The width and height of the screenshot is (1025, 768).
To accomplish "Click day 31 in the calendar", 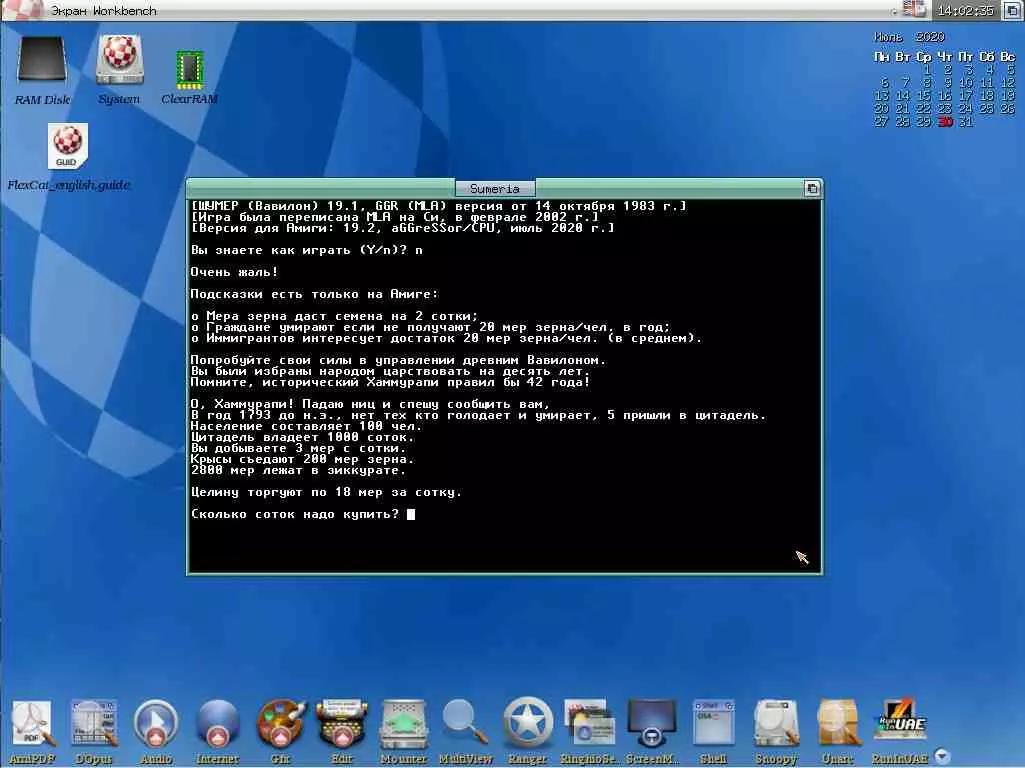I will tap(966, 122).
